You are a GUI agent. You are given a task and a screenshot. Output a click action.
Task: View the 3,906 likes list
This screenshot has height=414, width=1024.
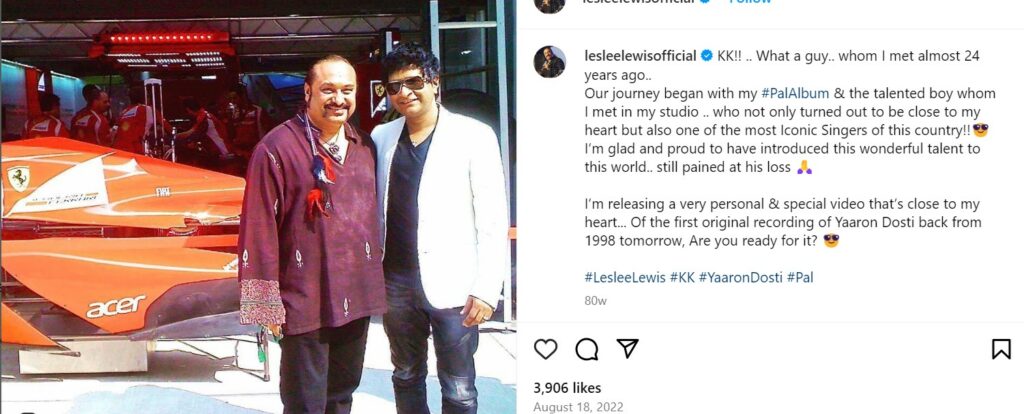(568, 388)
